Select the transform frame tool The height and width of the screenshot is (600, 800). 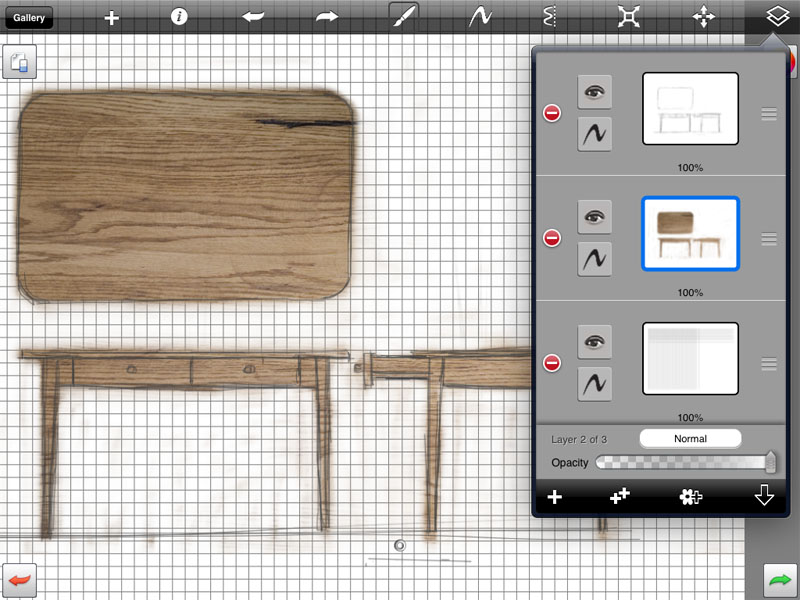(x=629, y=17)
